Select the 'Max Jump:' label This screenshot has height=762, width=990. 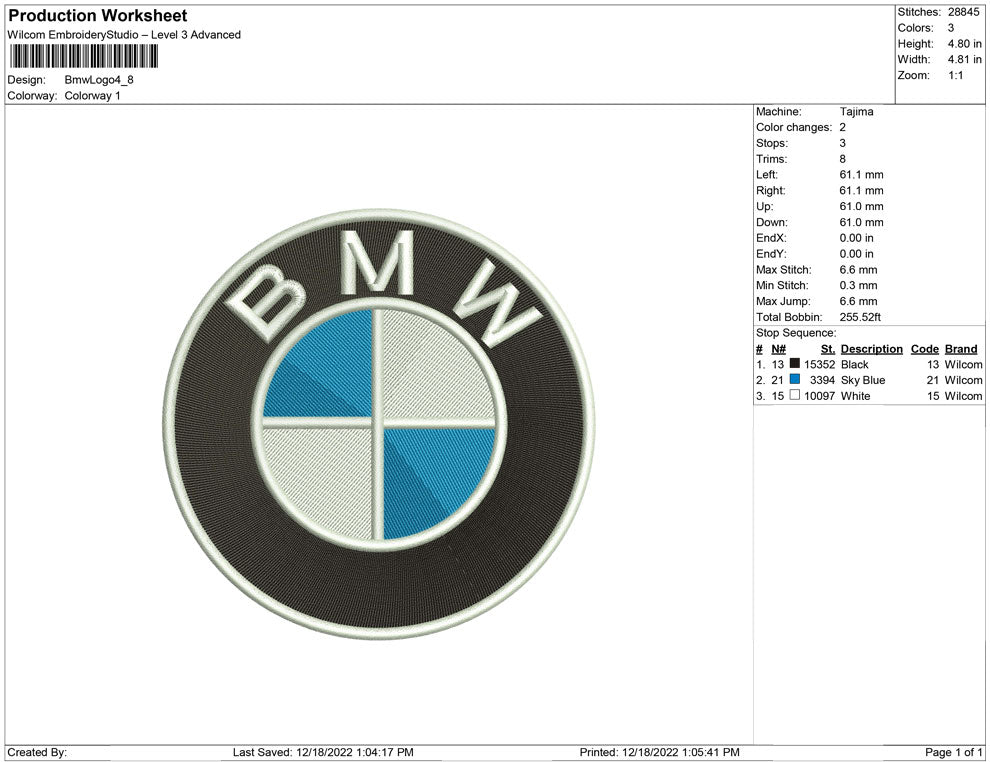[x=784, y=301]
